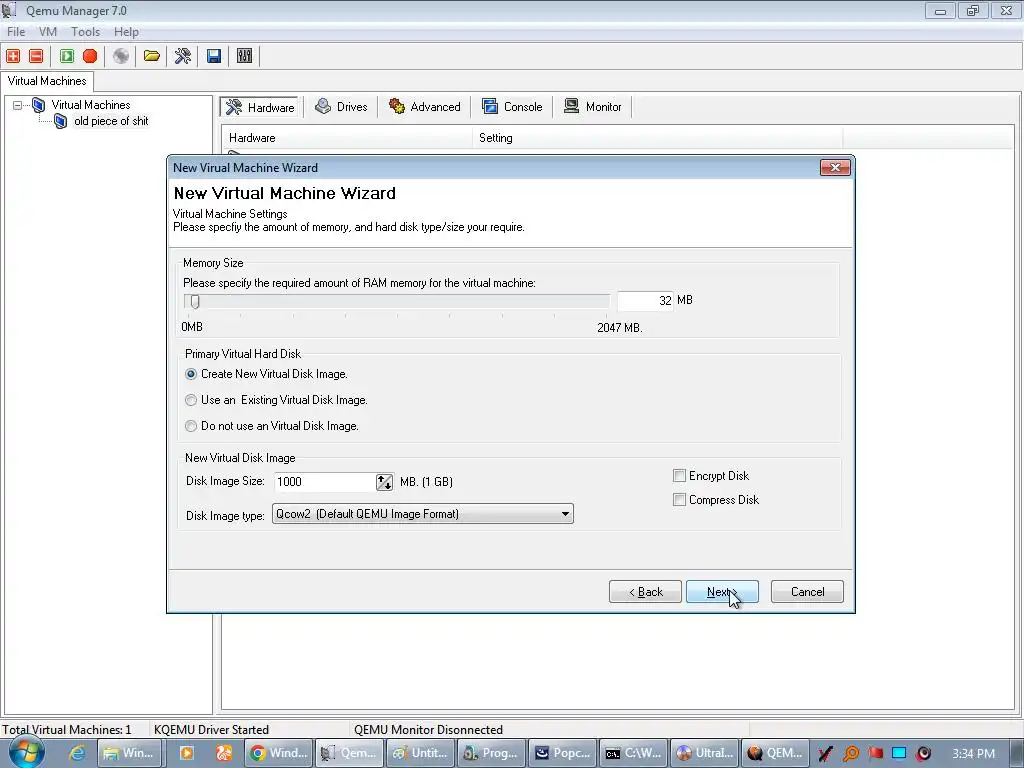This screenshot has height=768, width=1024.
Task: Open the Tools menu
Action: click(86, 31)
